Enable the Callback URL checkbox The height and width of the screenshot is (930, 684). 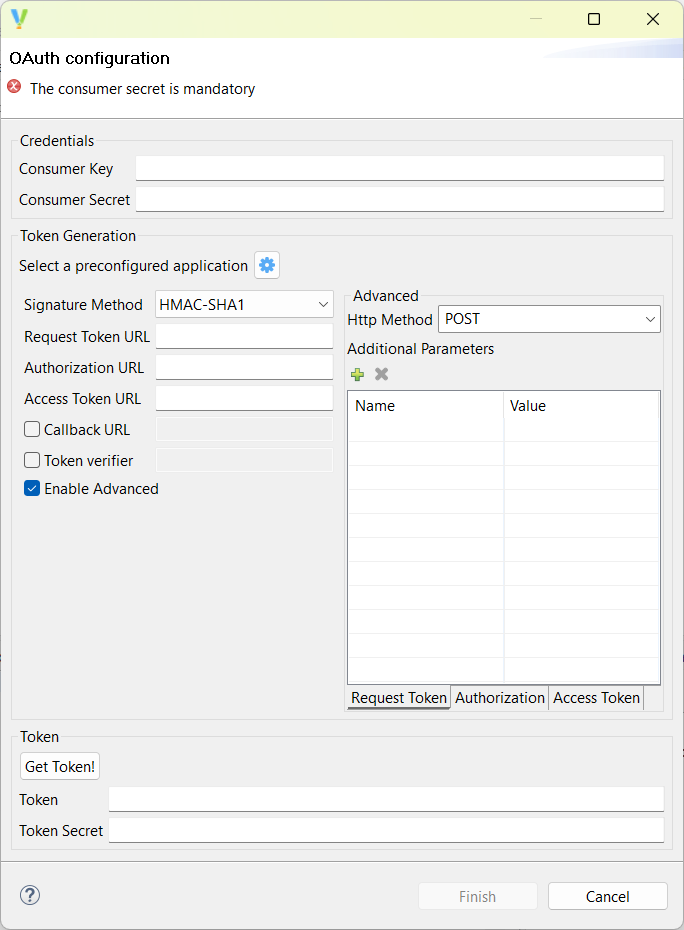(30, 429)
